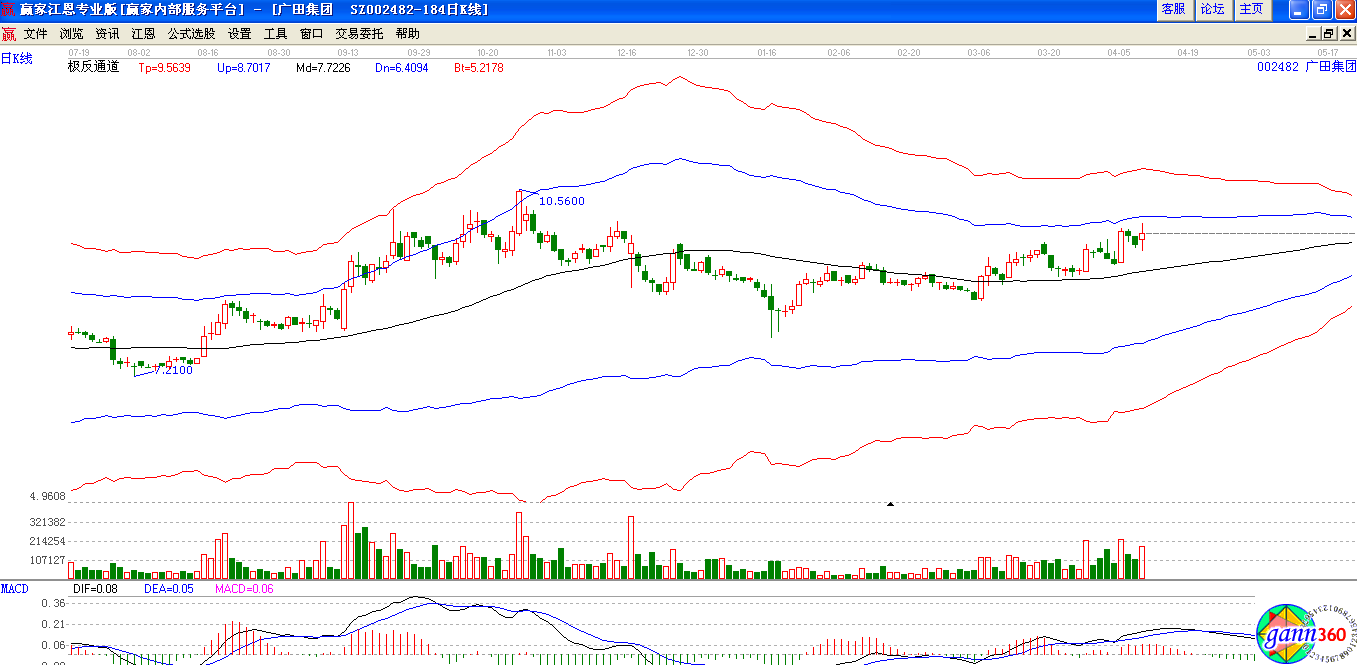Image resolution: width=1357 pixels, height=665 pixels.
Task: Open the 江恩 menu
Action: point(143,33)
